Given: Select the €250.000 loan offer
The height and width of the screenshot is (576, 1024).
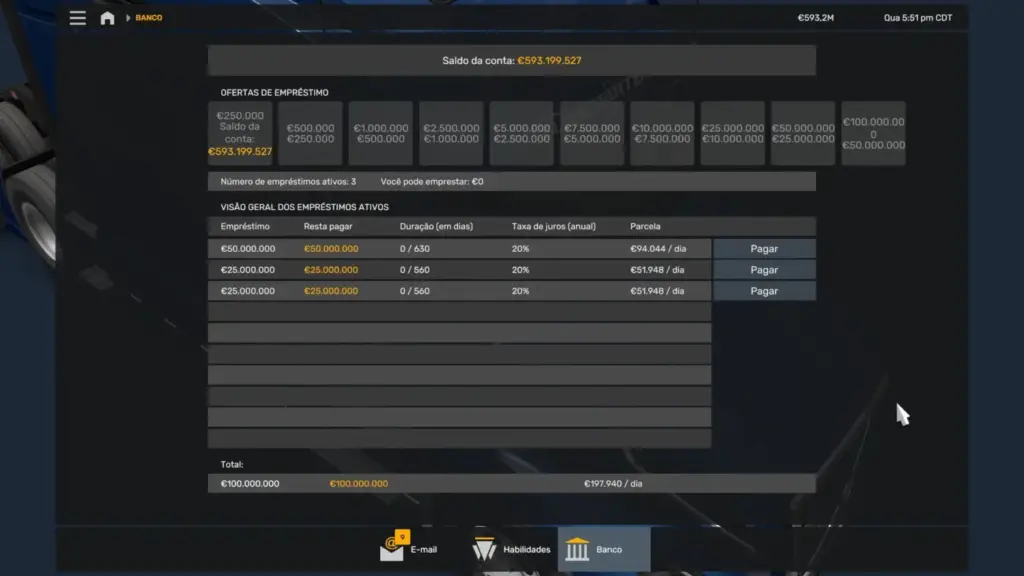Looking at the screenshot, I should 240,133.
